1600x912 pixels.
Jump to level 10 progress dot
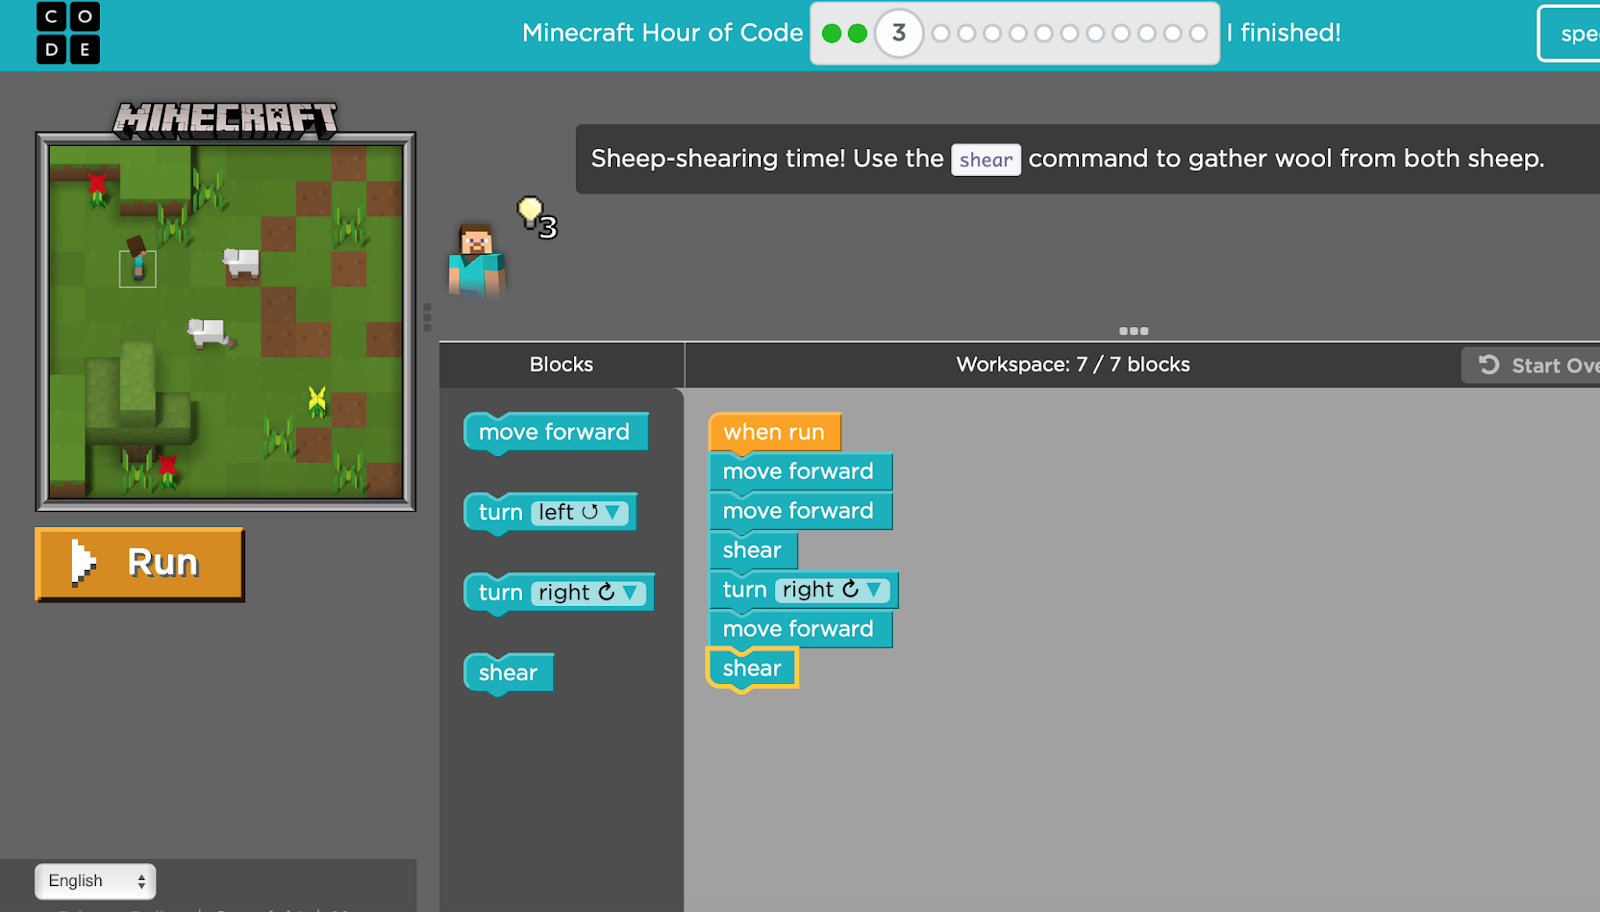1095,34
